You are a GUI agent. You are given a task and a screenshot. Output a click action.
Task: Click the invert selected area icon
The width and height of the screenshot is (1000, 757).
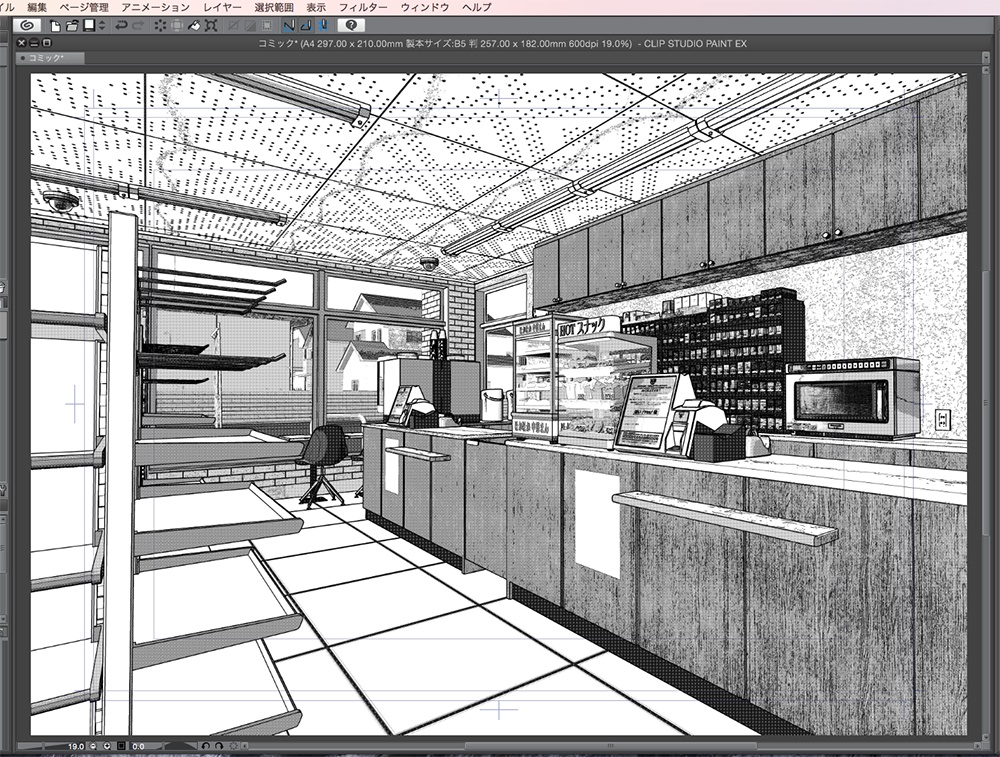coord(250,26)
